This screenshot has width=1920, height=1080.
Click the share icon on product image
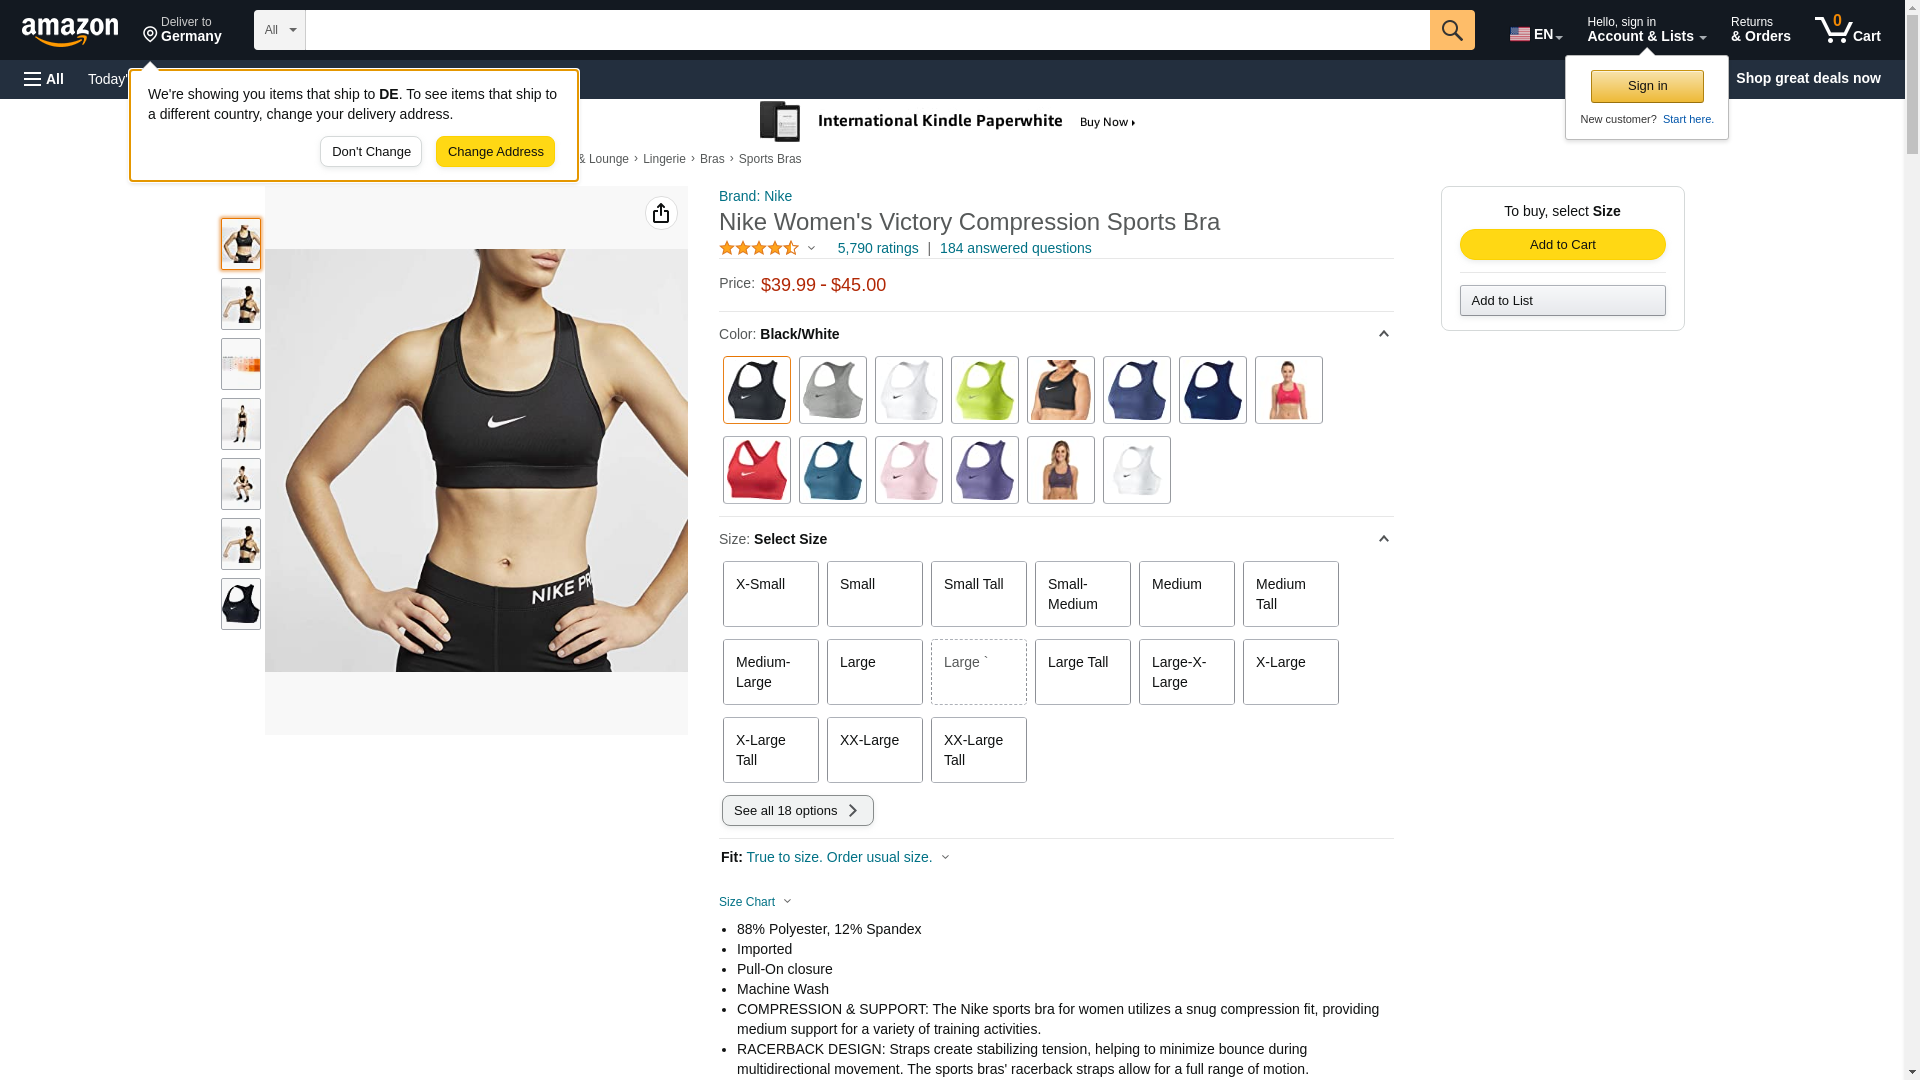pos(661,213)
